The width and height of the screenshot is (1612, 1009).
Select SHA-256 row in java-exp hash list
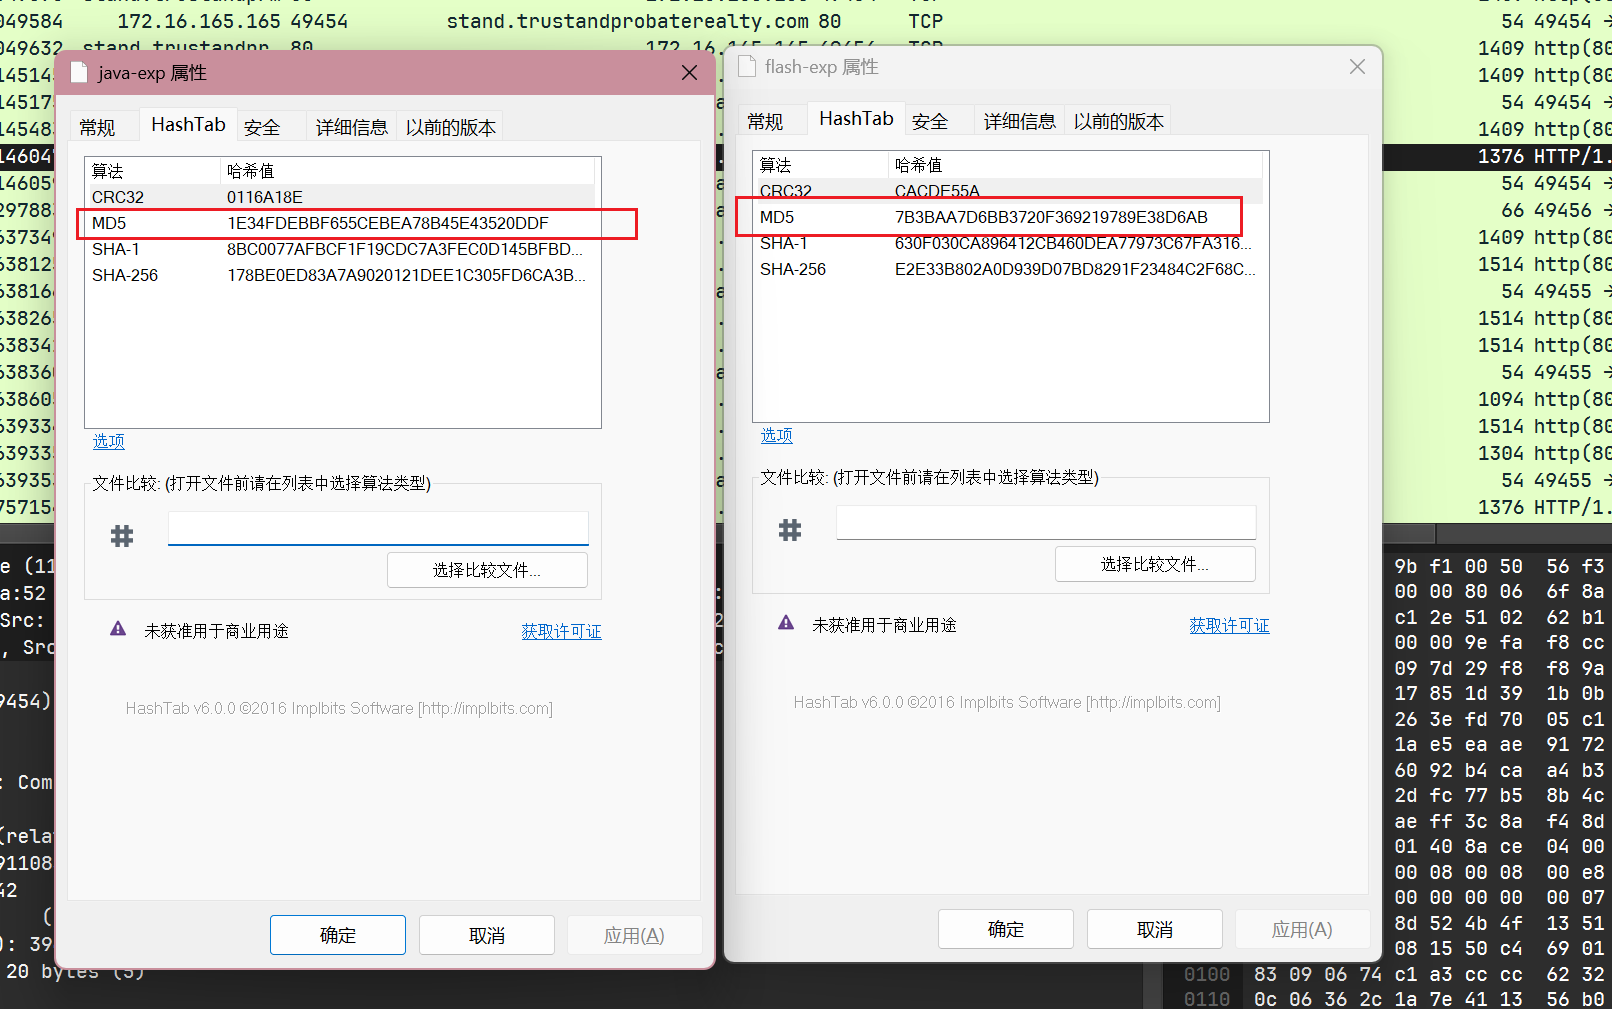coord(340,275)
